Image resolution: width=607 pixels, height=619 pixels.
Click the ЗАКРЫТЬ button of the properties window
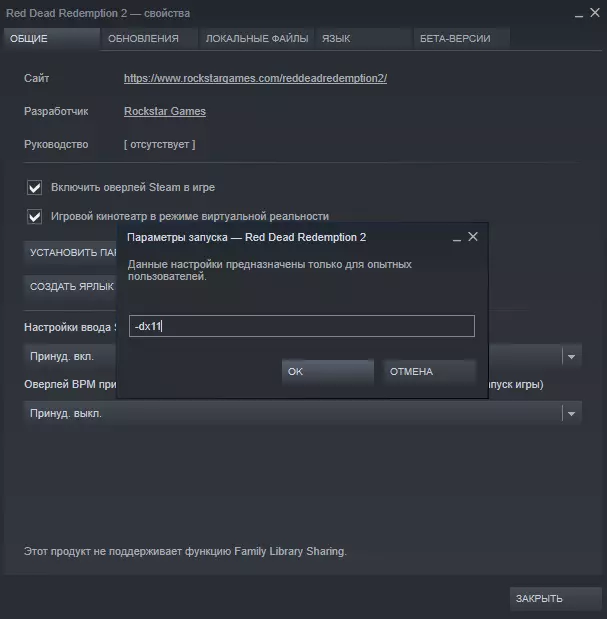tap(555, 598)
